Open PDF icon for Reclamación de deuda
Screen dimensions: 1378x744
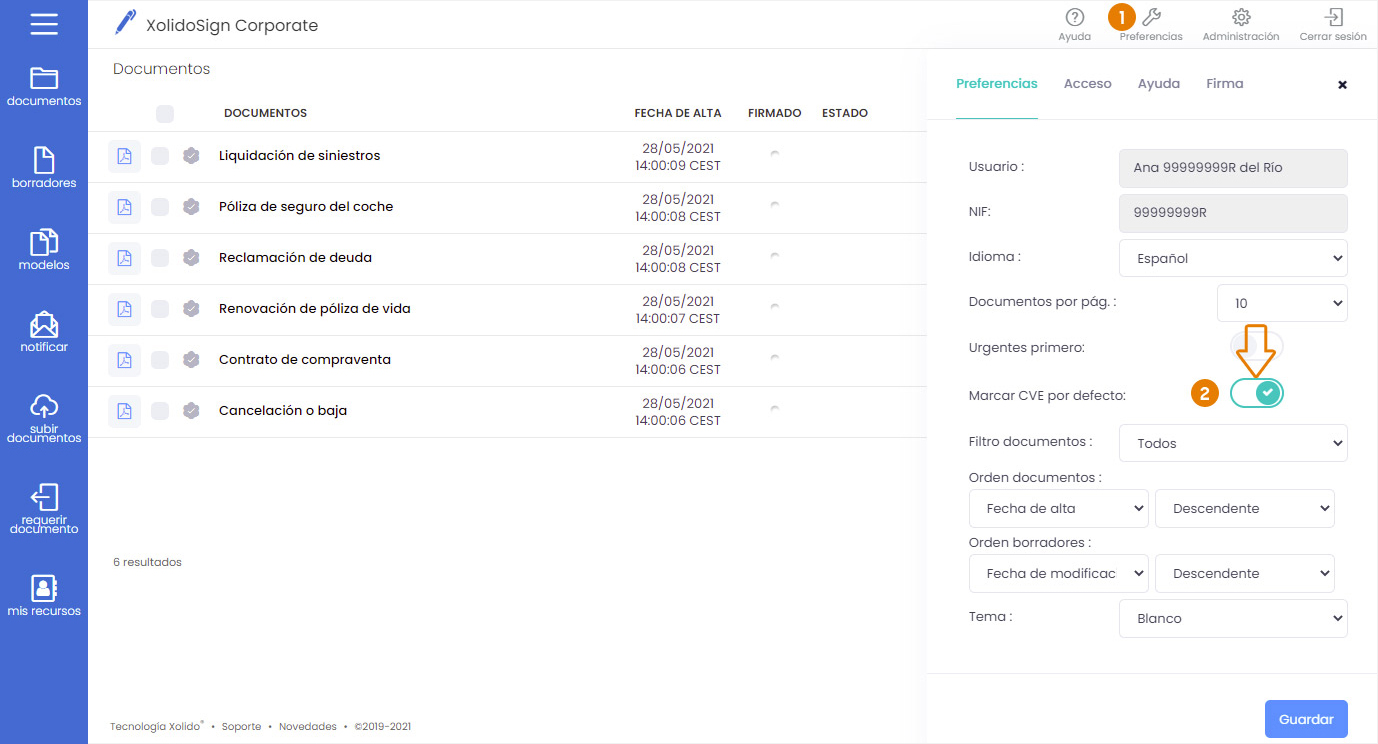pyautogui.click(x=124, y=258)
